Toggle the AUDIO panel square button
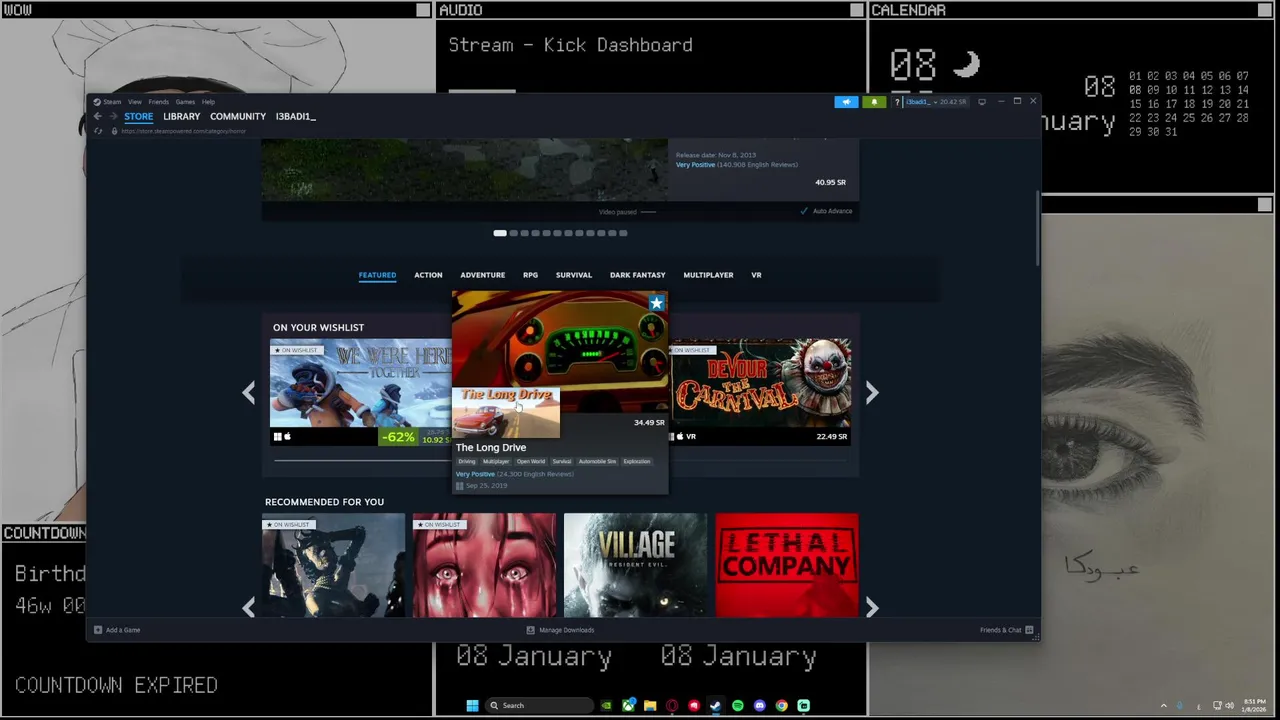The height and width of the screenshot is (720, 1280). [x=857, y=10]
